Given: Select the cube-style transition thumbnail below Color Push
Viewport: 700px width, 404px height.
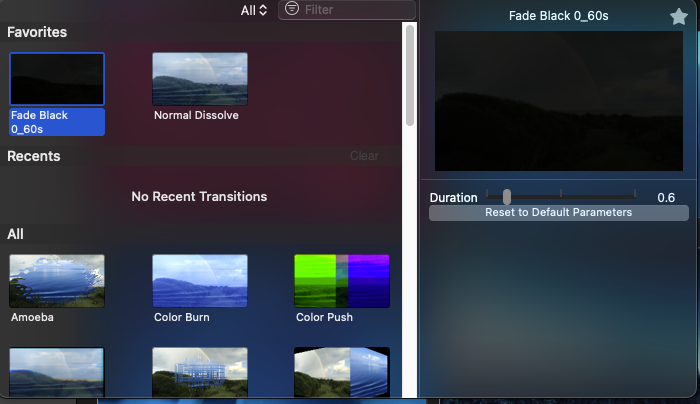Looking at the screenshot, I should [342, 372].
